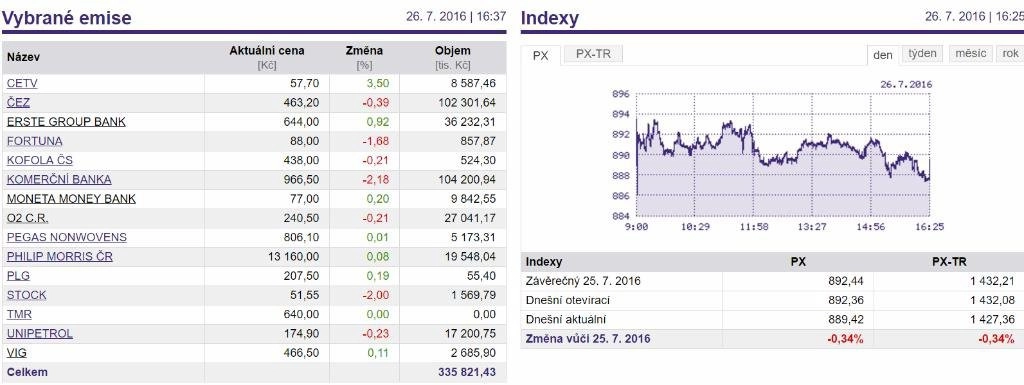The width and height of the screenshot is (1024, 385).
Task: Select the den chart period
Action: click(x=883, y=55)
